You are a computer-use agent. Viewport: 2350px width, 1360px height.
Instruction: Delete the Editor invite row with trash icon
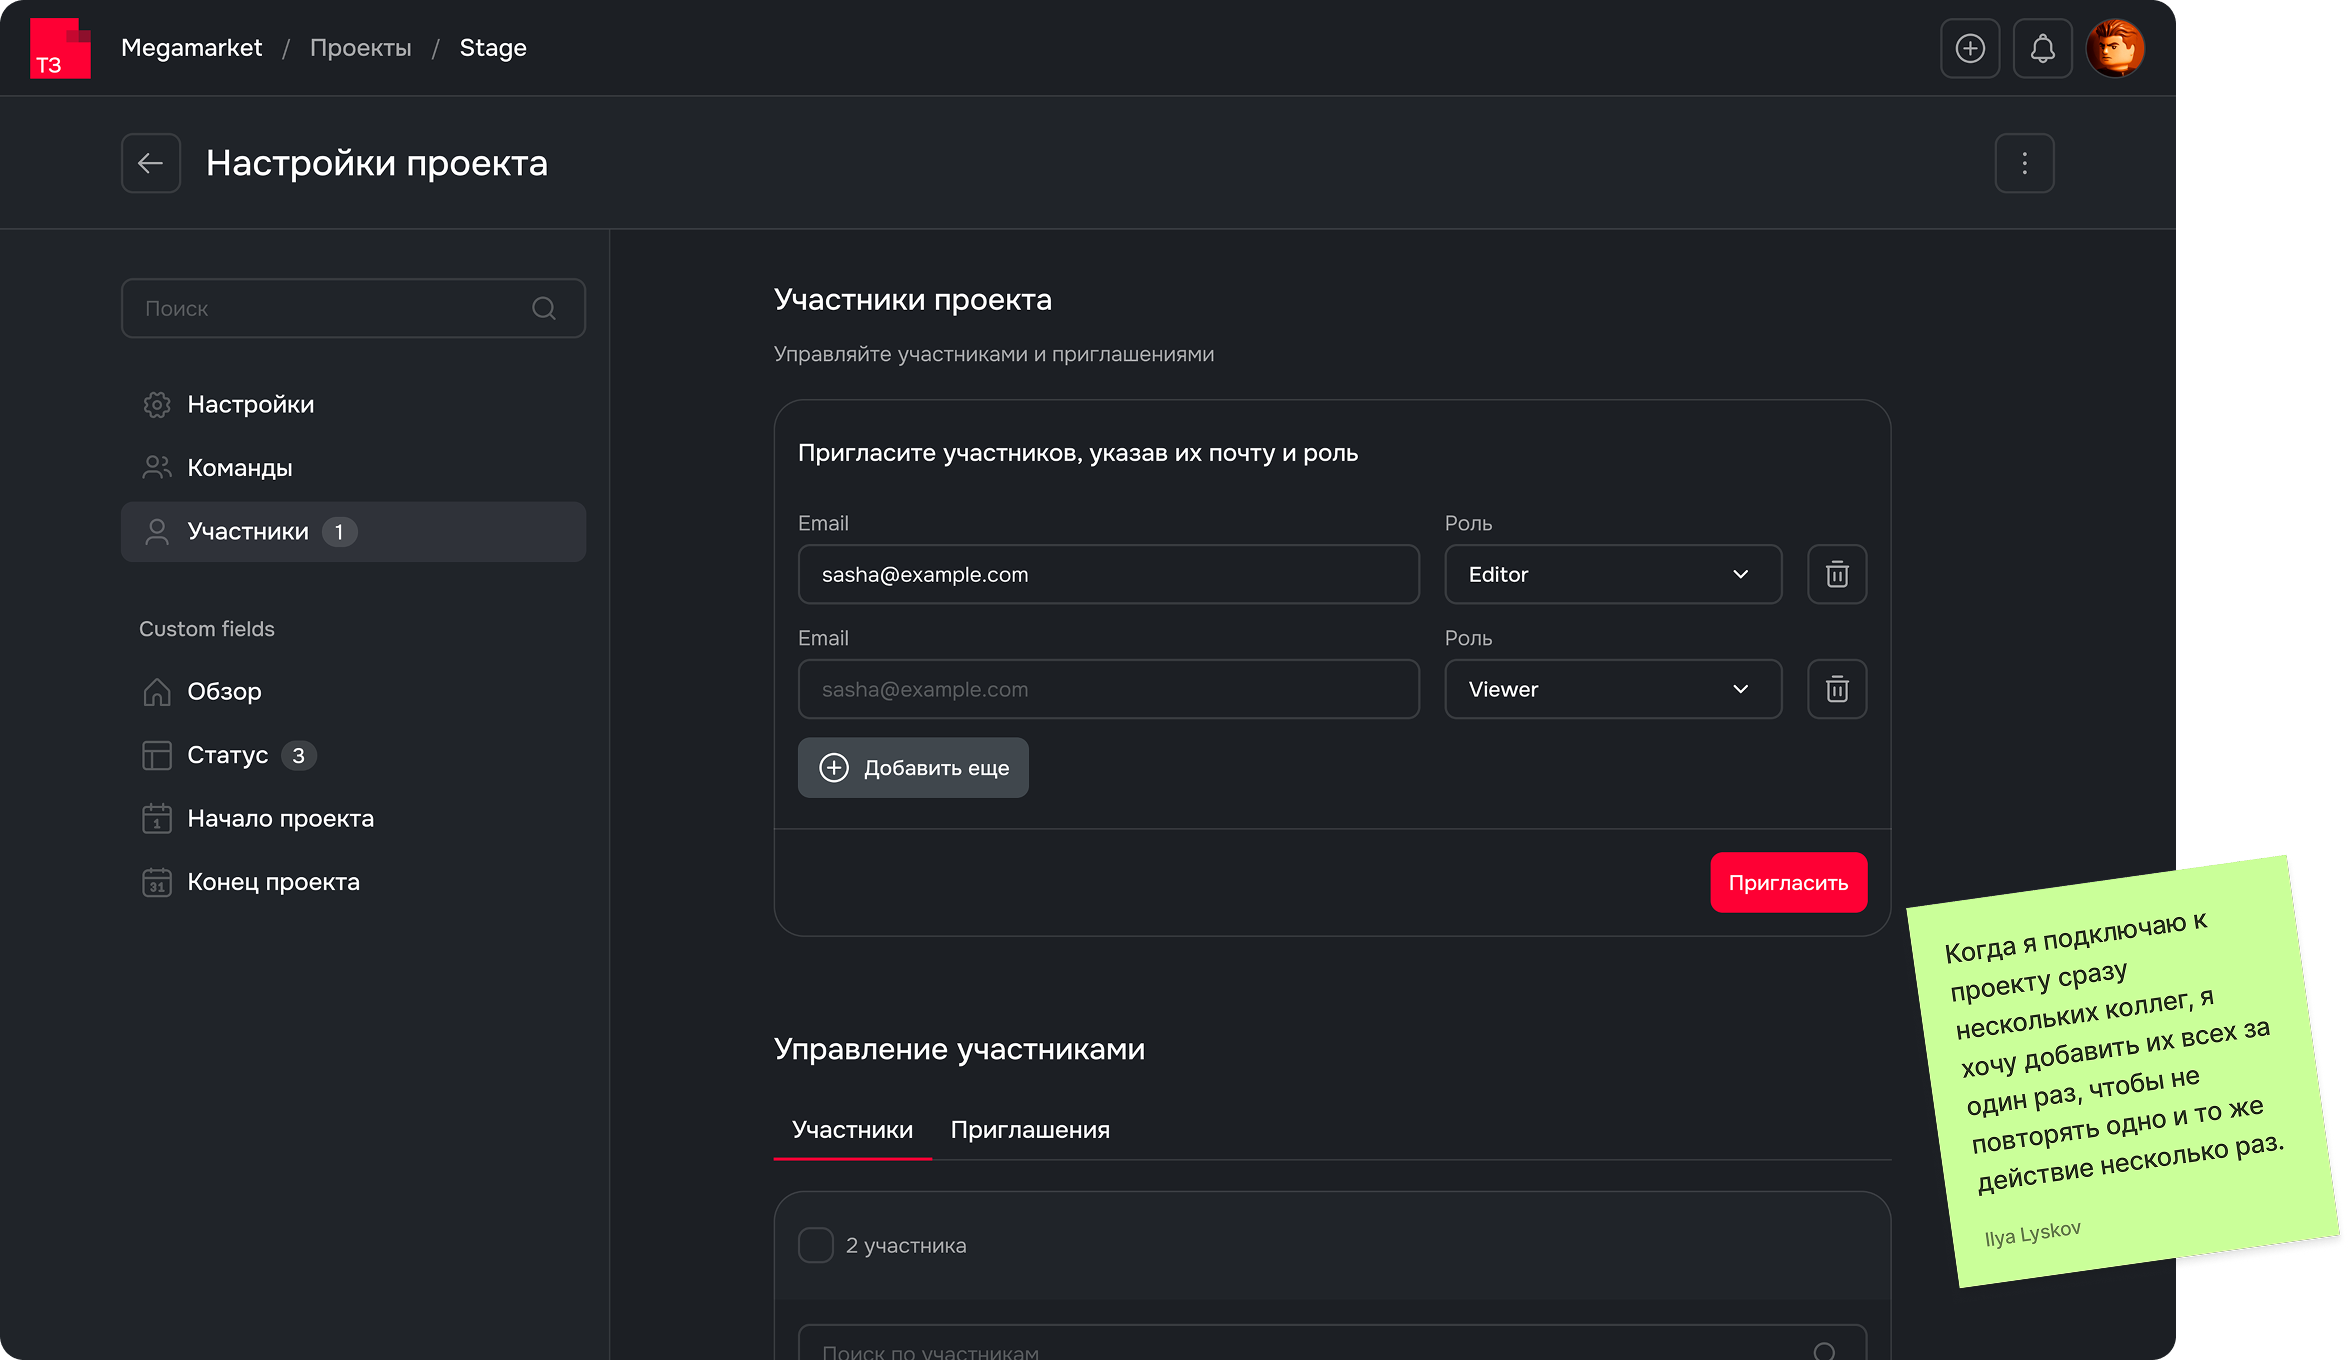(1837, 574)
